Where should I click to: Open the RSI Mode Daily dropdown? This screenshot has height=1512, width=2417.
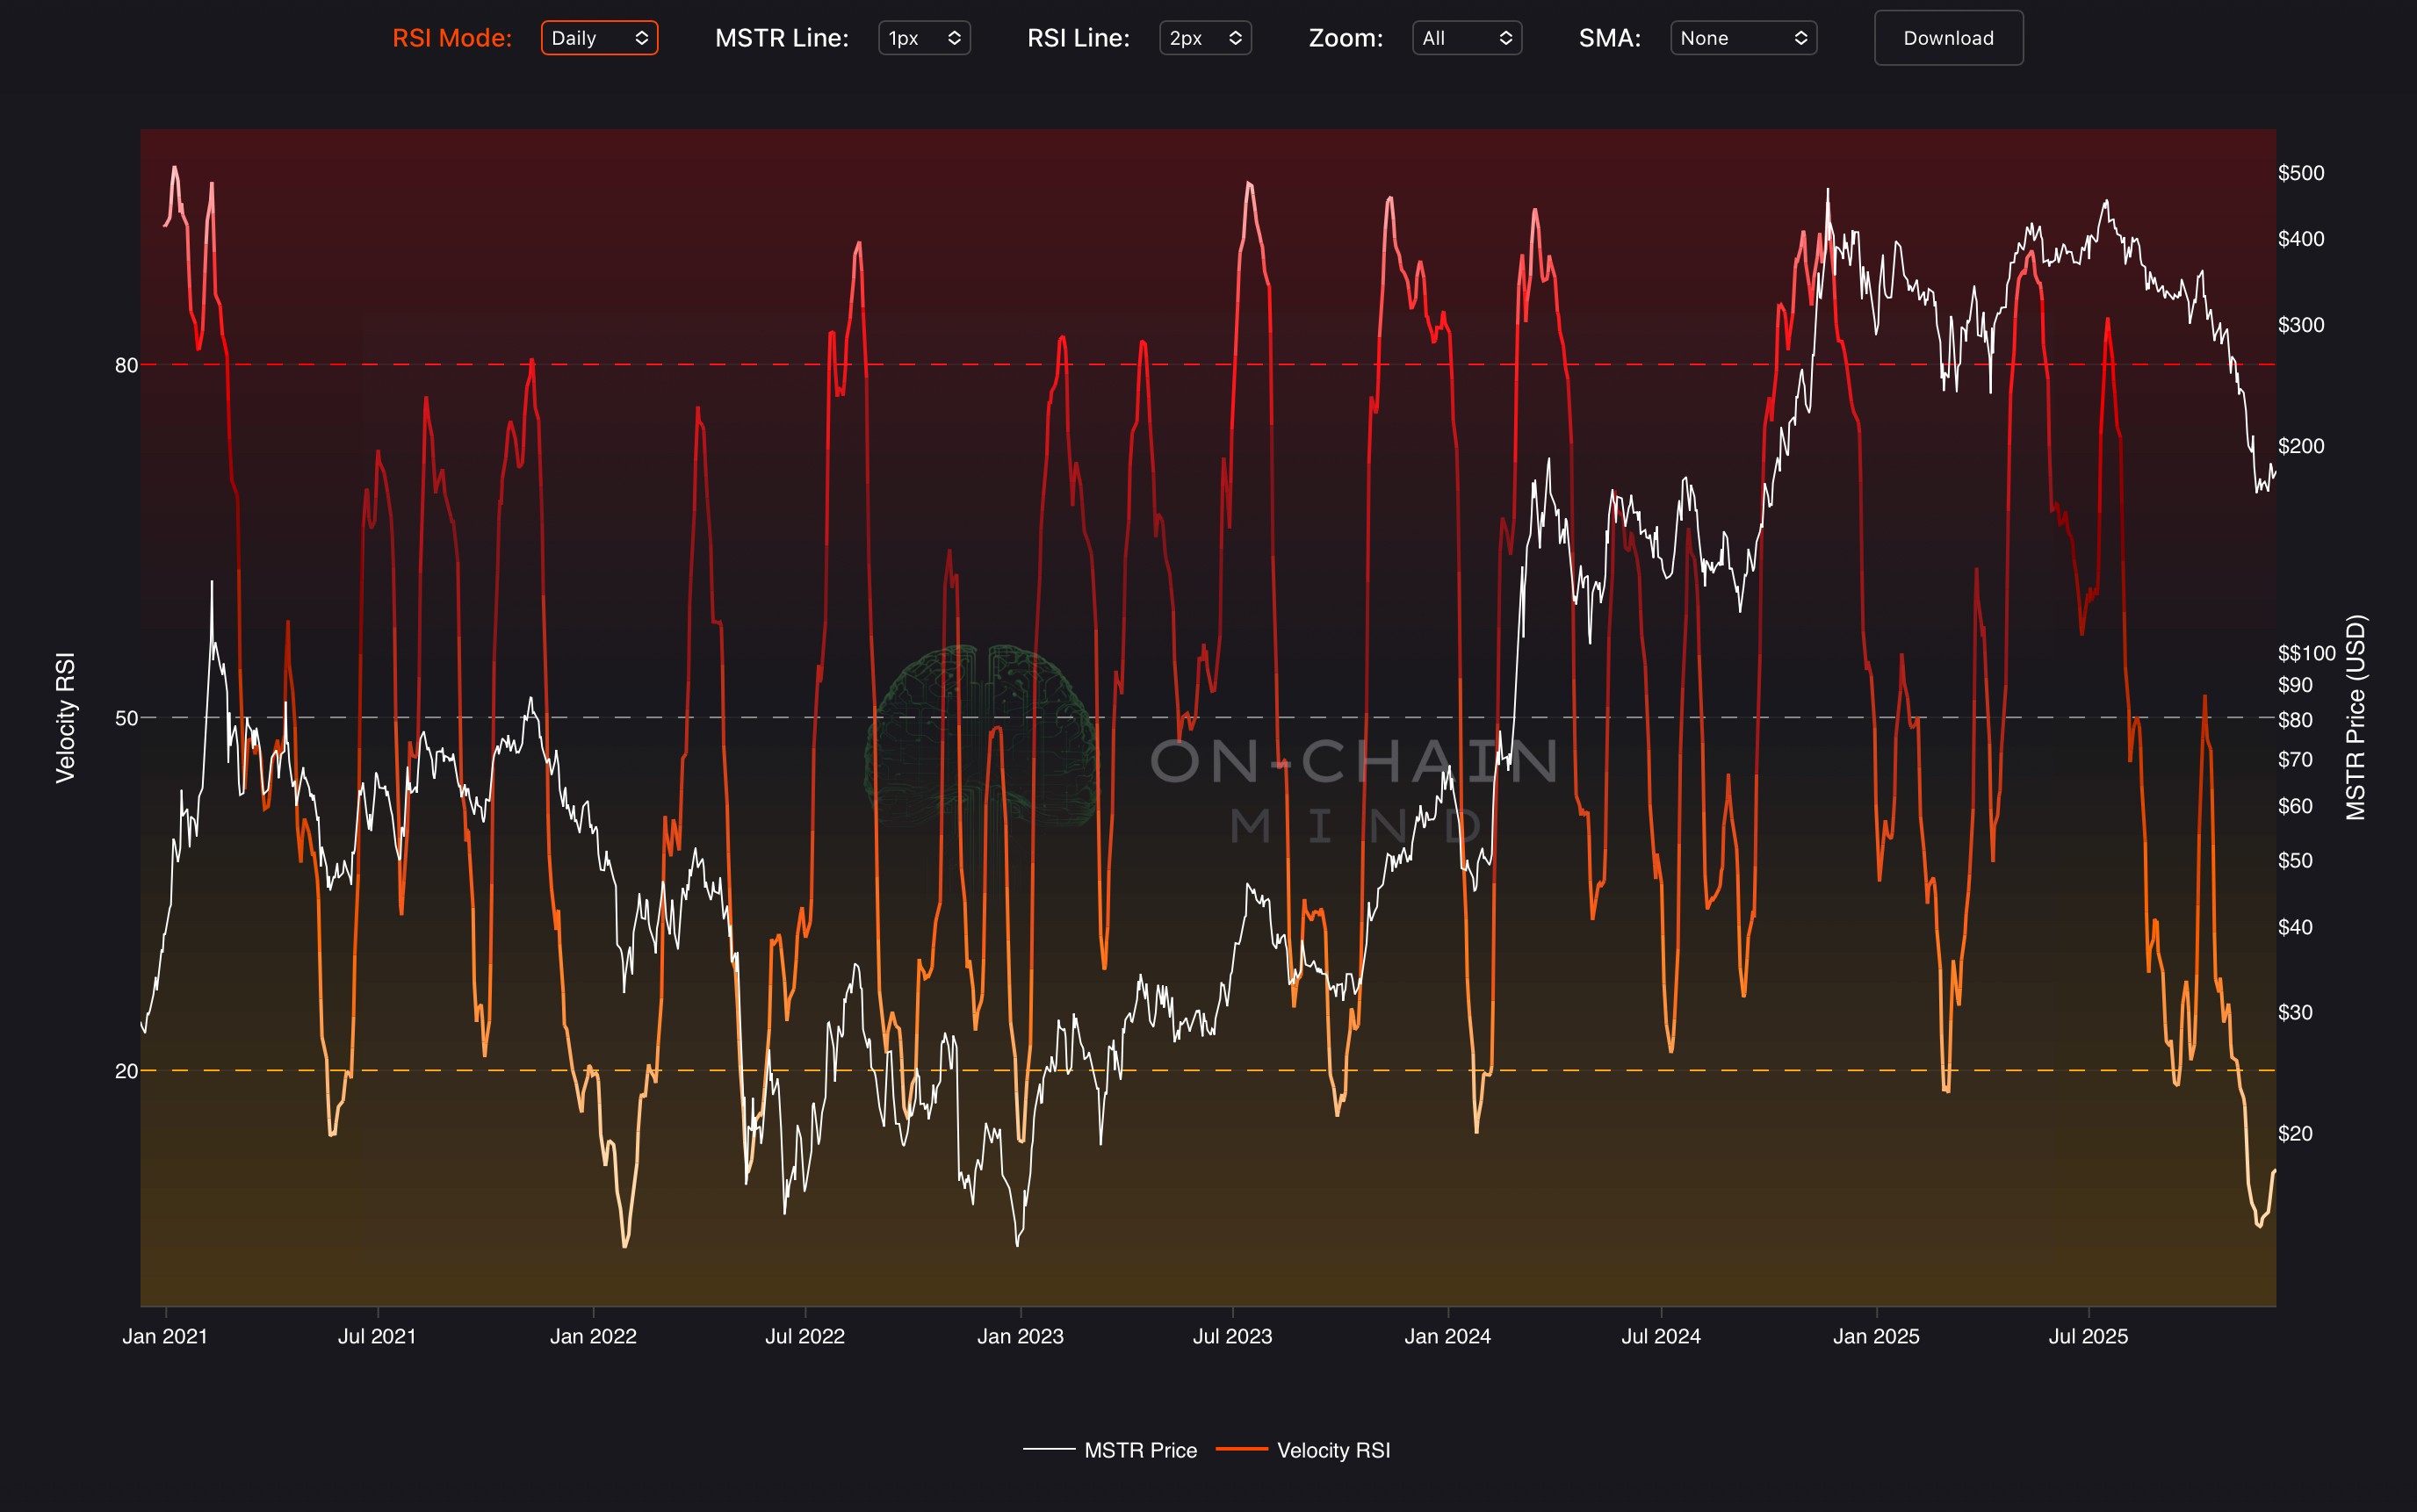[x=599, y=38]
